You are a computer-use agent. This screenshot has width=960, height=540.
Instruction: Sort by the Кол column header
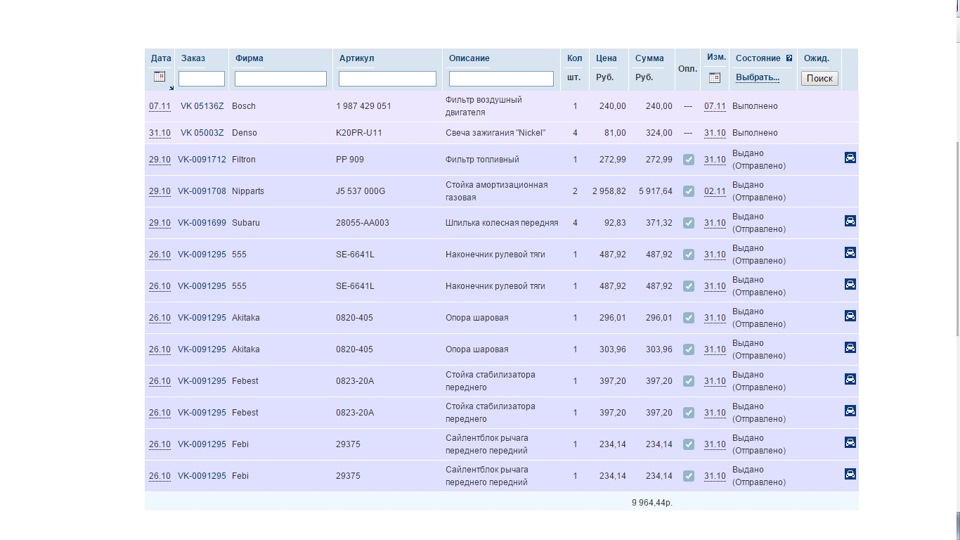tap(574, 58)
